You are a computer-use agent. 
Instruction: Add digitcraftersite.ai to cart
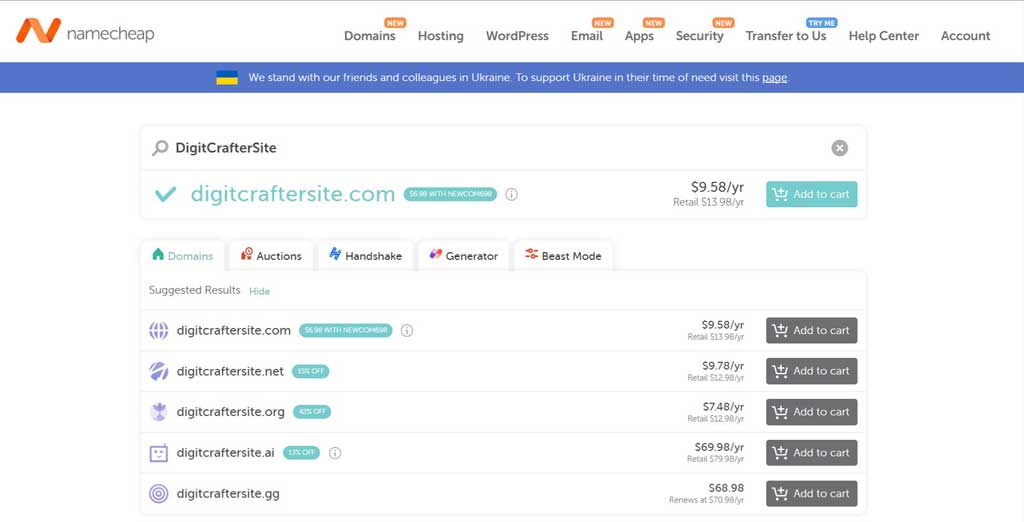811,453
